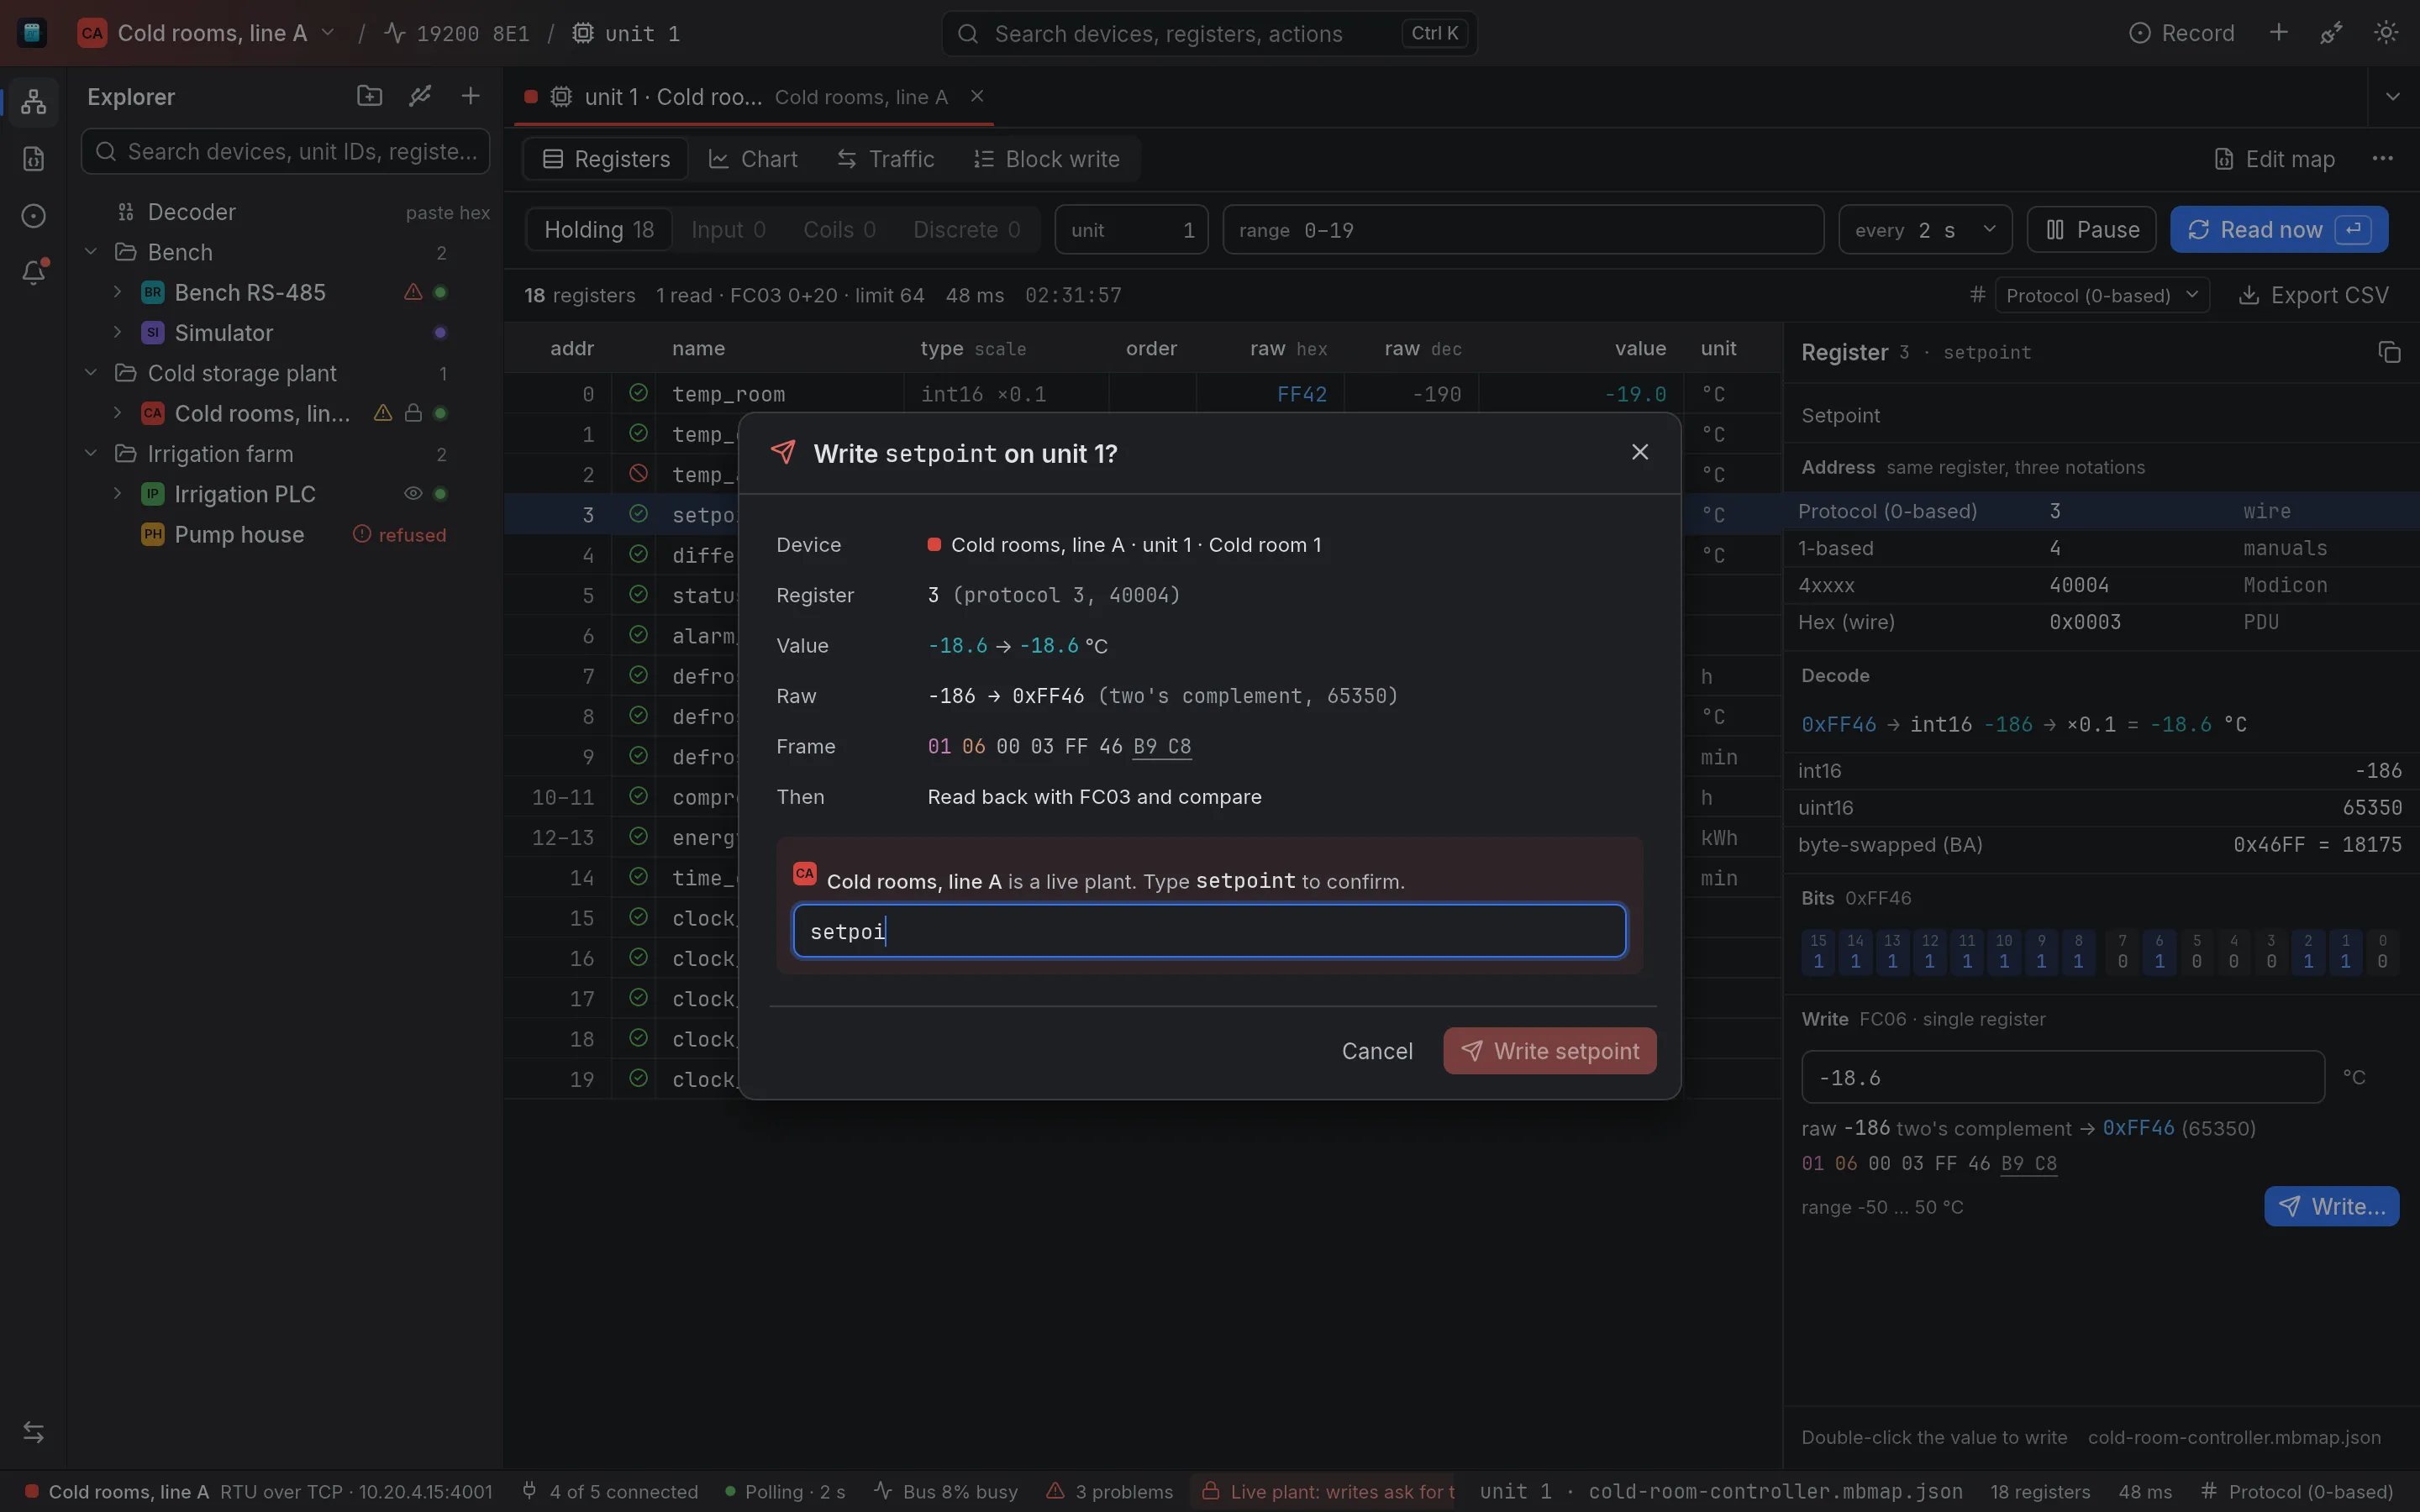Expand the Bench RS-485 device
Screen dimensions: 2420x1512
[x=118, y=292]
